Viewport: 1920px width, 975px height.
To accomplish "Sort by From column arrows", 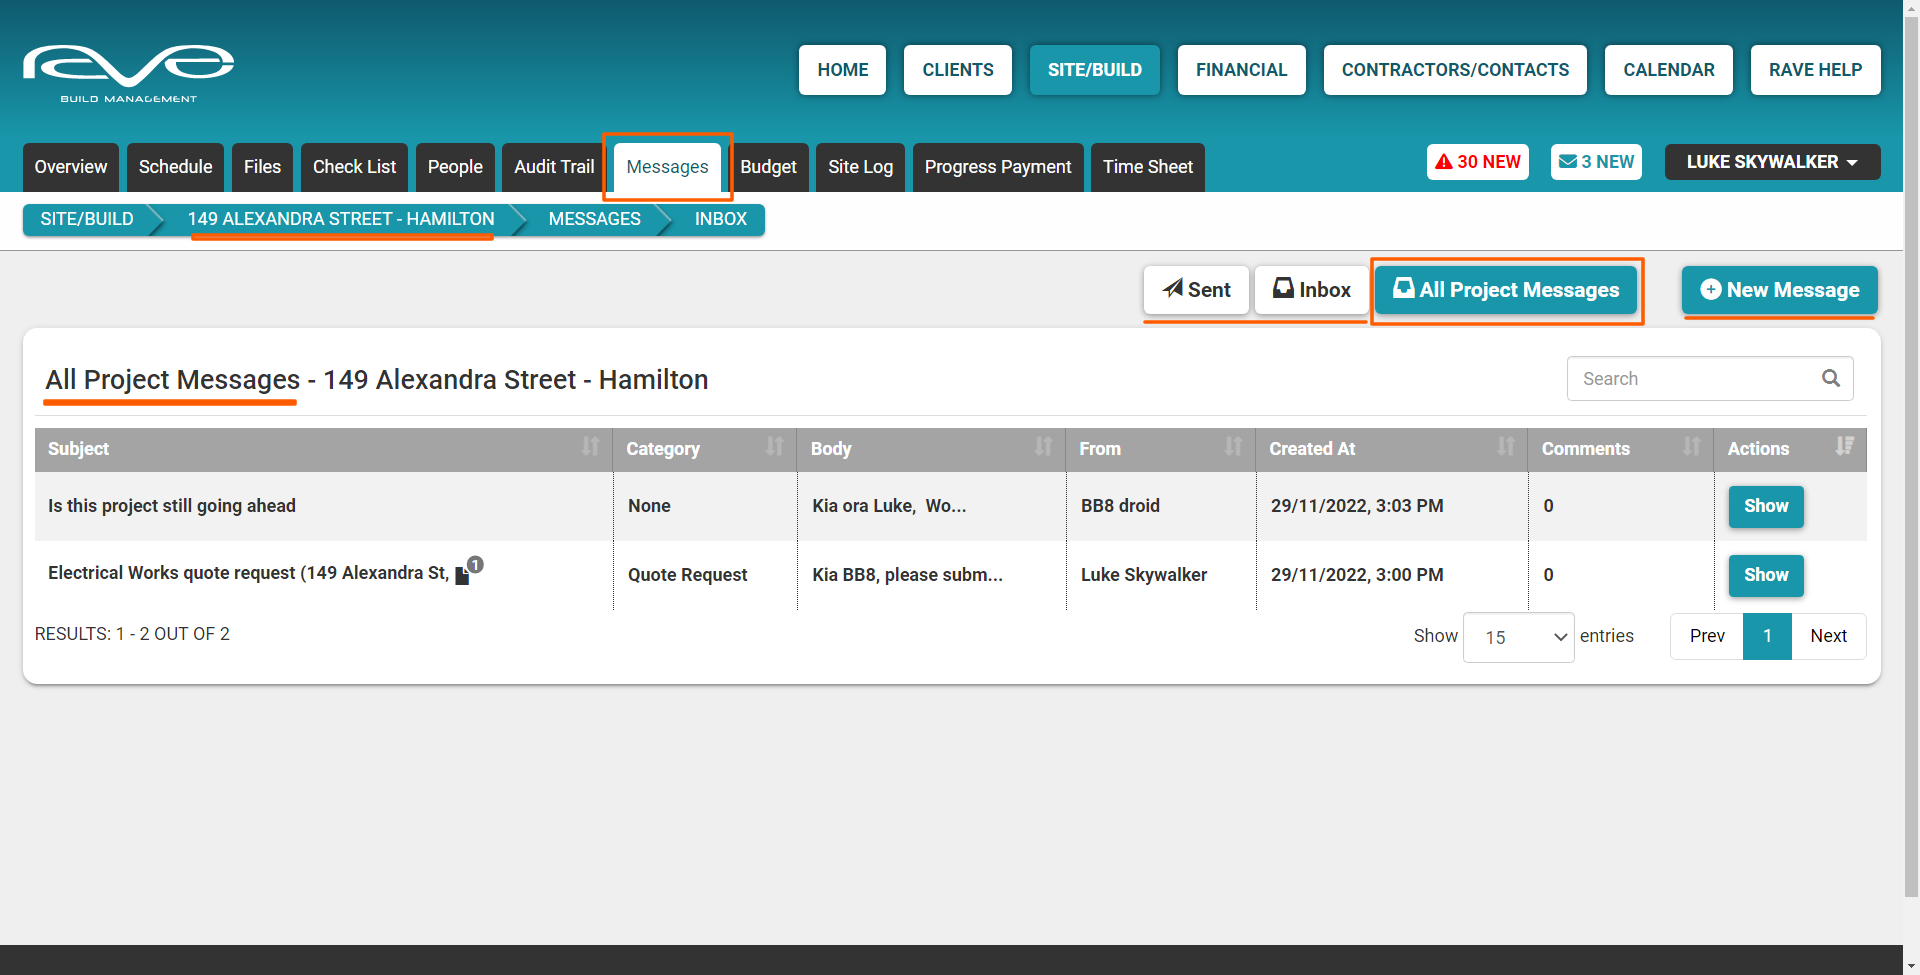I will (x=1234, y=447).
